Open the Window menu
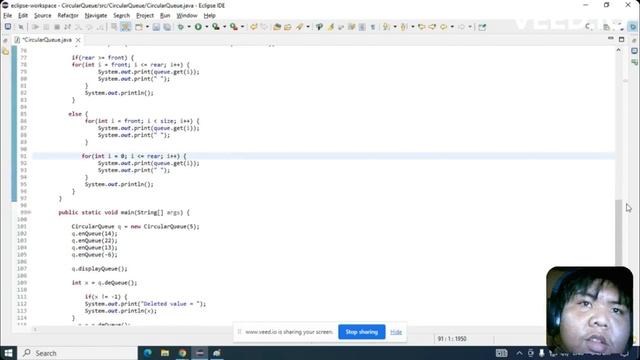The height and width of the screenshot is (360, 640). click(187, 16)
